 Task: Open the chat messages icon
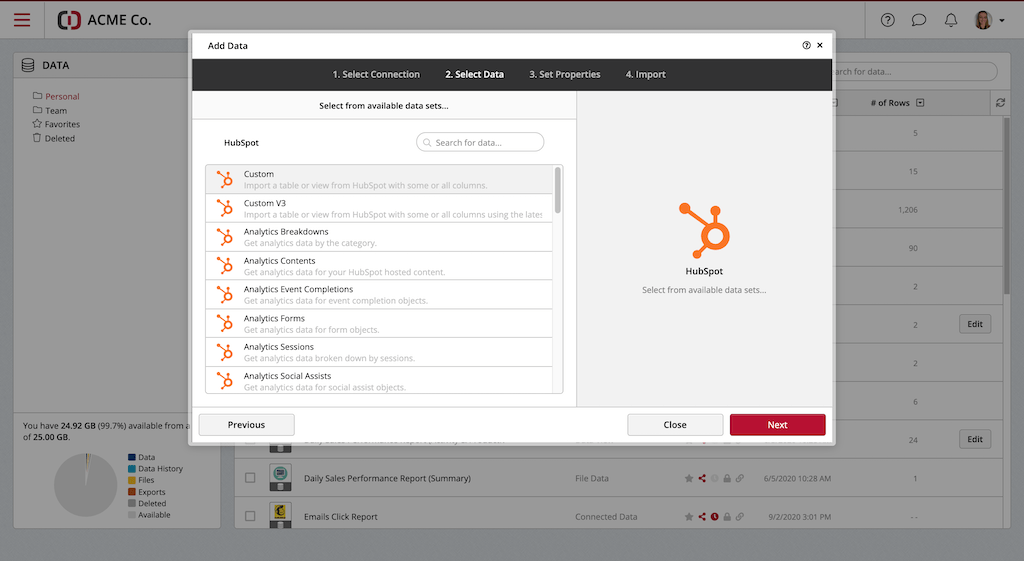(919, 20)
